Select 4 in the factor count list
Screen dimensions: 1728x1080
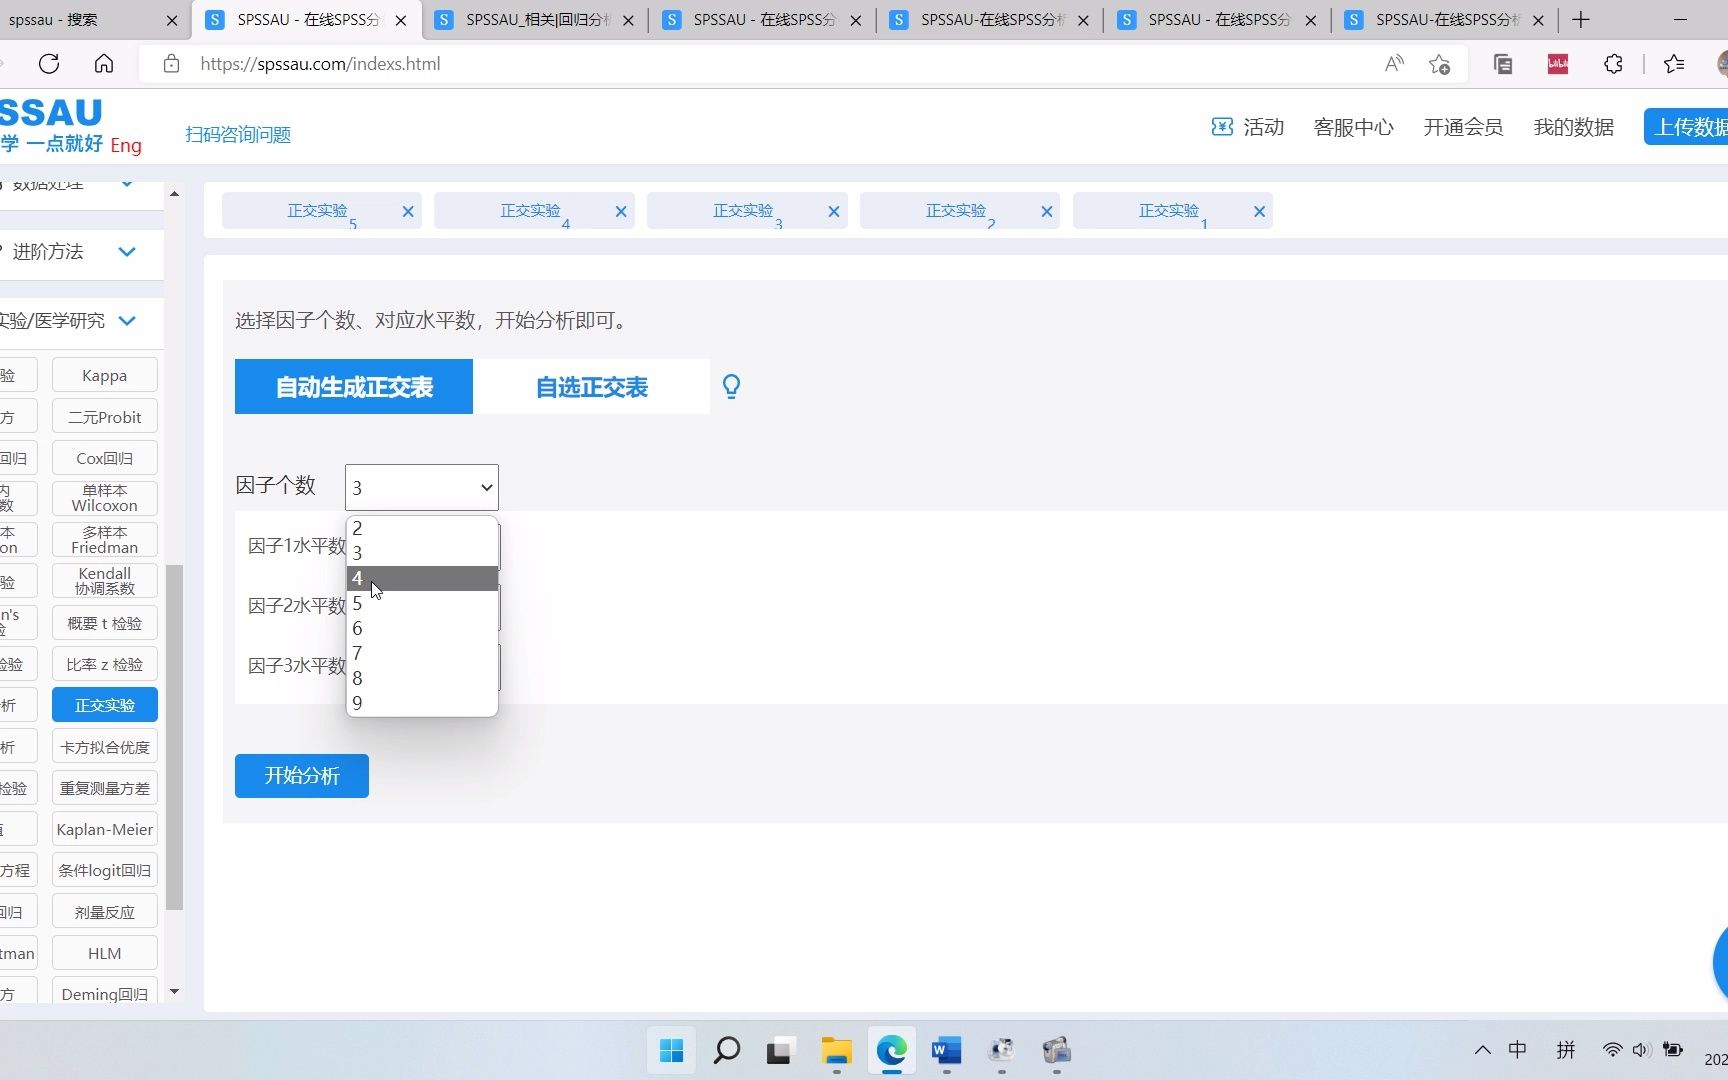click(422, 578)
